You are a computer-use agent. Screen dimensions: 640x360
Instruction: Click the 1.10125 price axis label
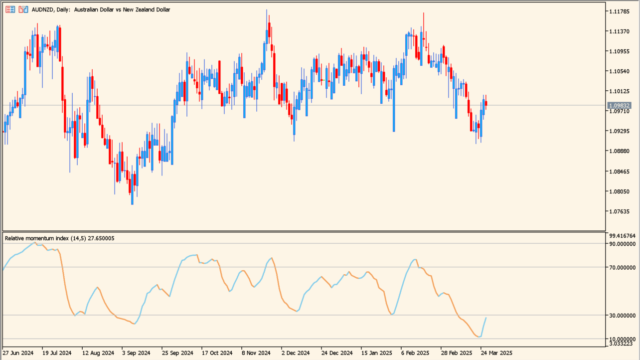pyautogui.click(x=619, y=91)
